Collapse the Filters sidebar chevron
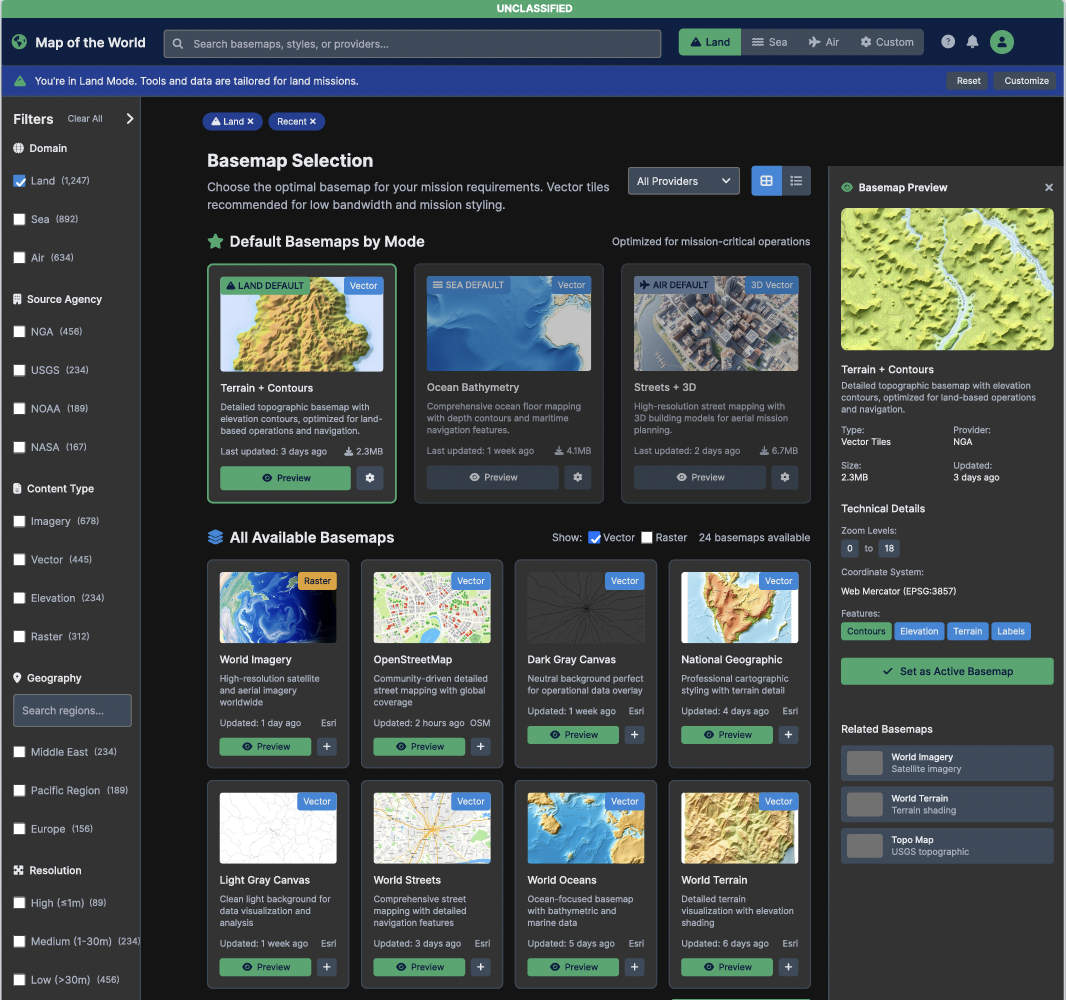1066x1000 pixels. [x=129, y=119]
